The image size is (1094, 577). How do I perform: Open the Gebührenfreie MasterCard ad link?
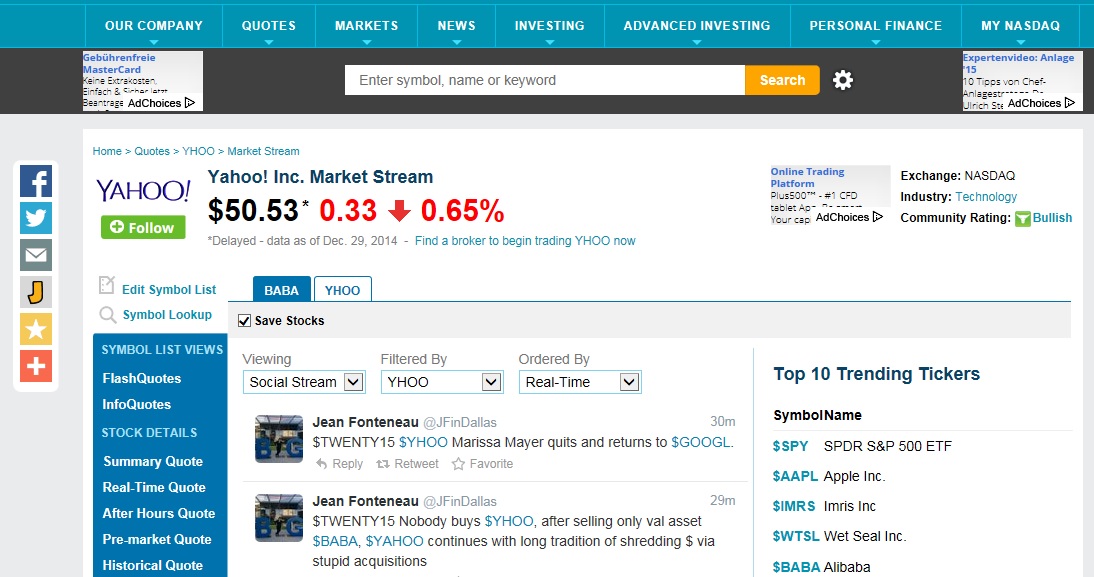[x=119, y=63]
